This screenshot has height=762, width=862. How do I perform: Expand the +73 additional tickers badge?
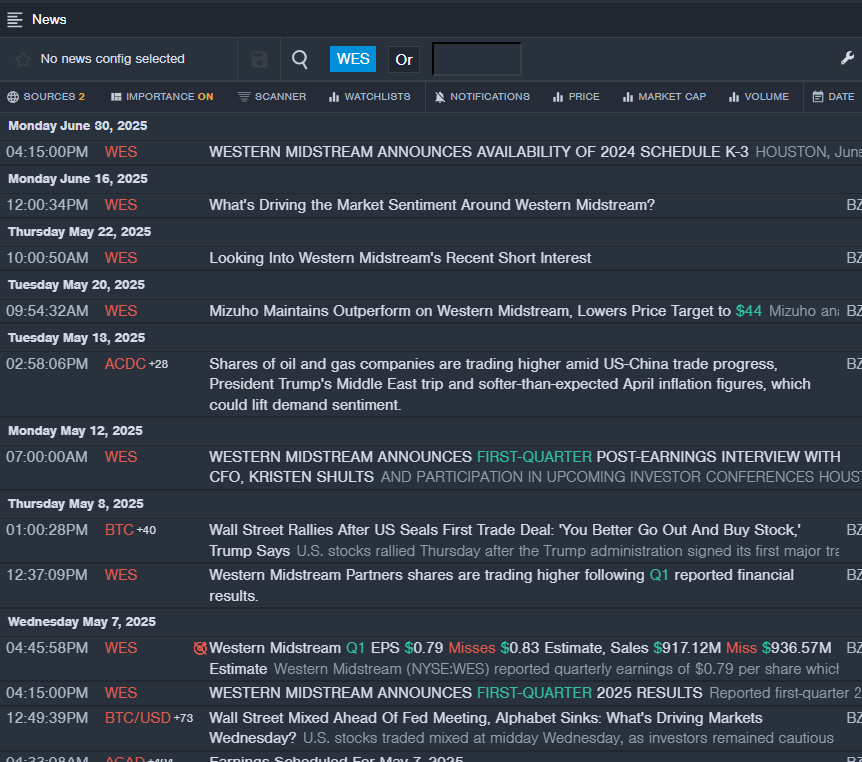tap(183, 718)
